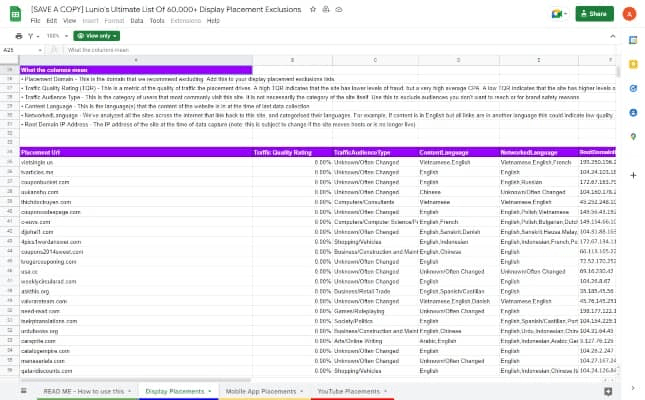The image size is (645, 400).
Task: Open the Edit menu
Action: pos(52,21)
